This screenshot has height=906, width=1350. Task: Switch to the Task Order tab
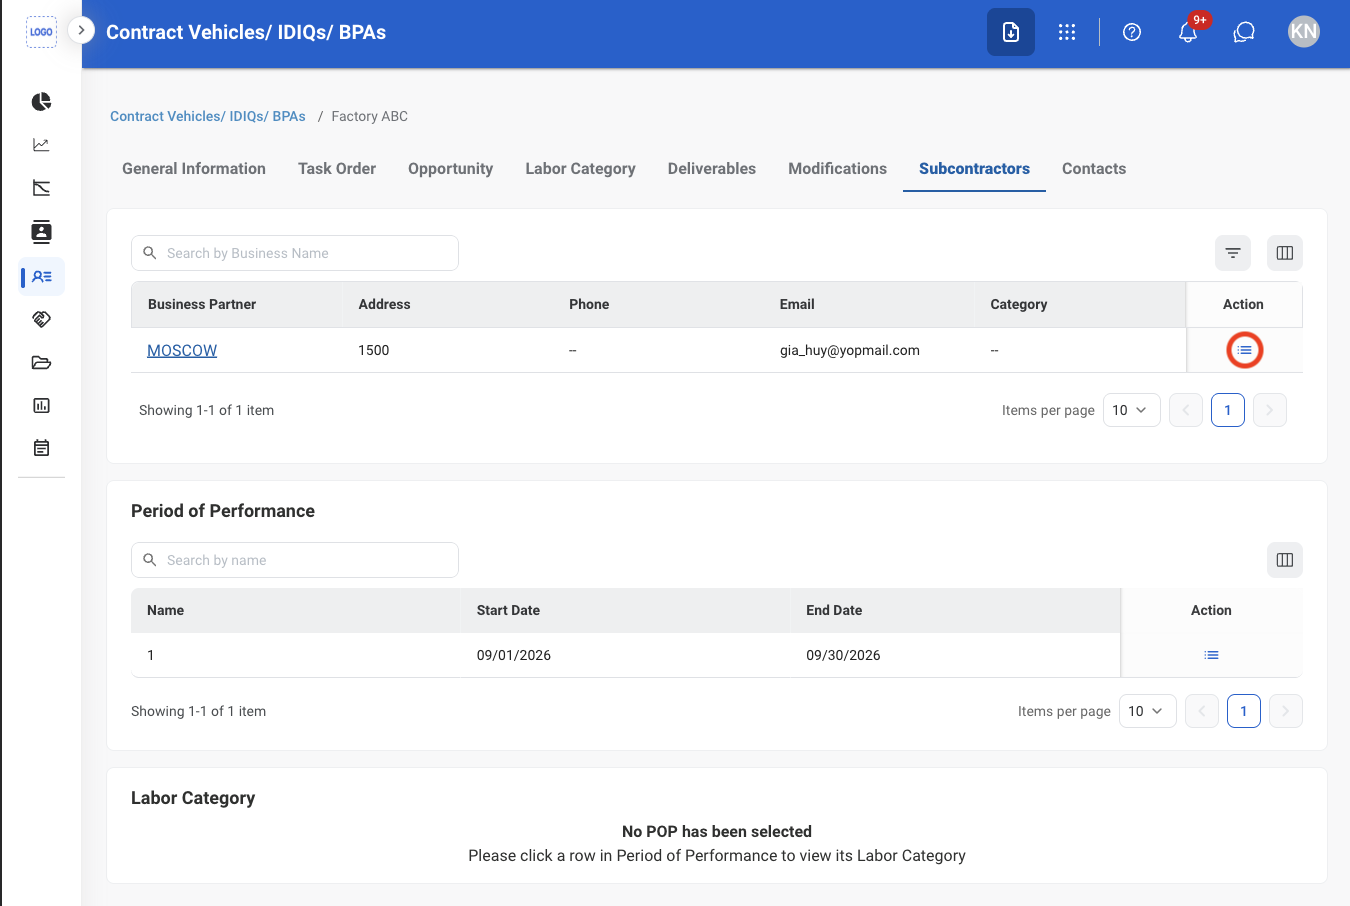337,169
